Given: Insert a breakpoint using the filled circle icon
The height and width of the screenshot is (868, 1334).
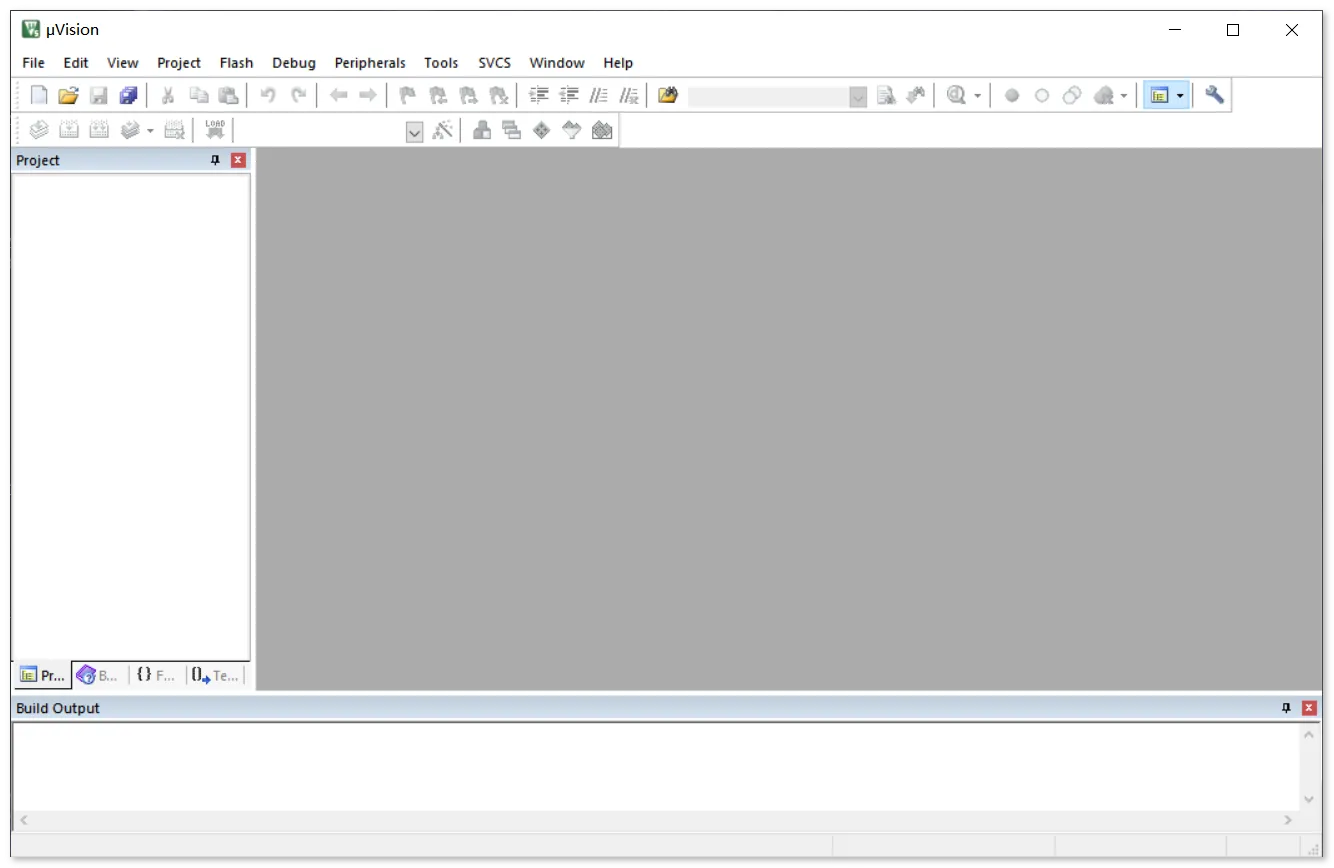Looking at the screenshot, I should click(x=1012, y=95).
